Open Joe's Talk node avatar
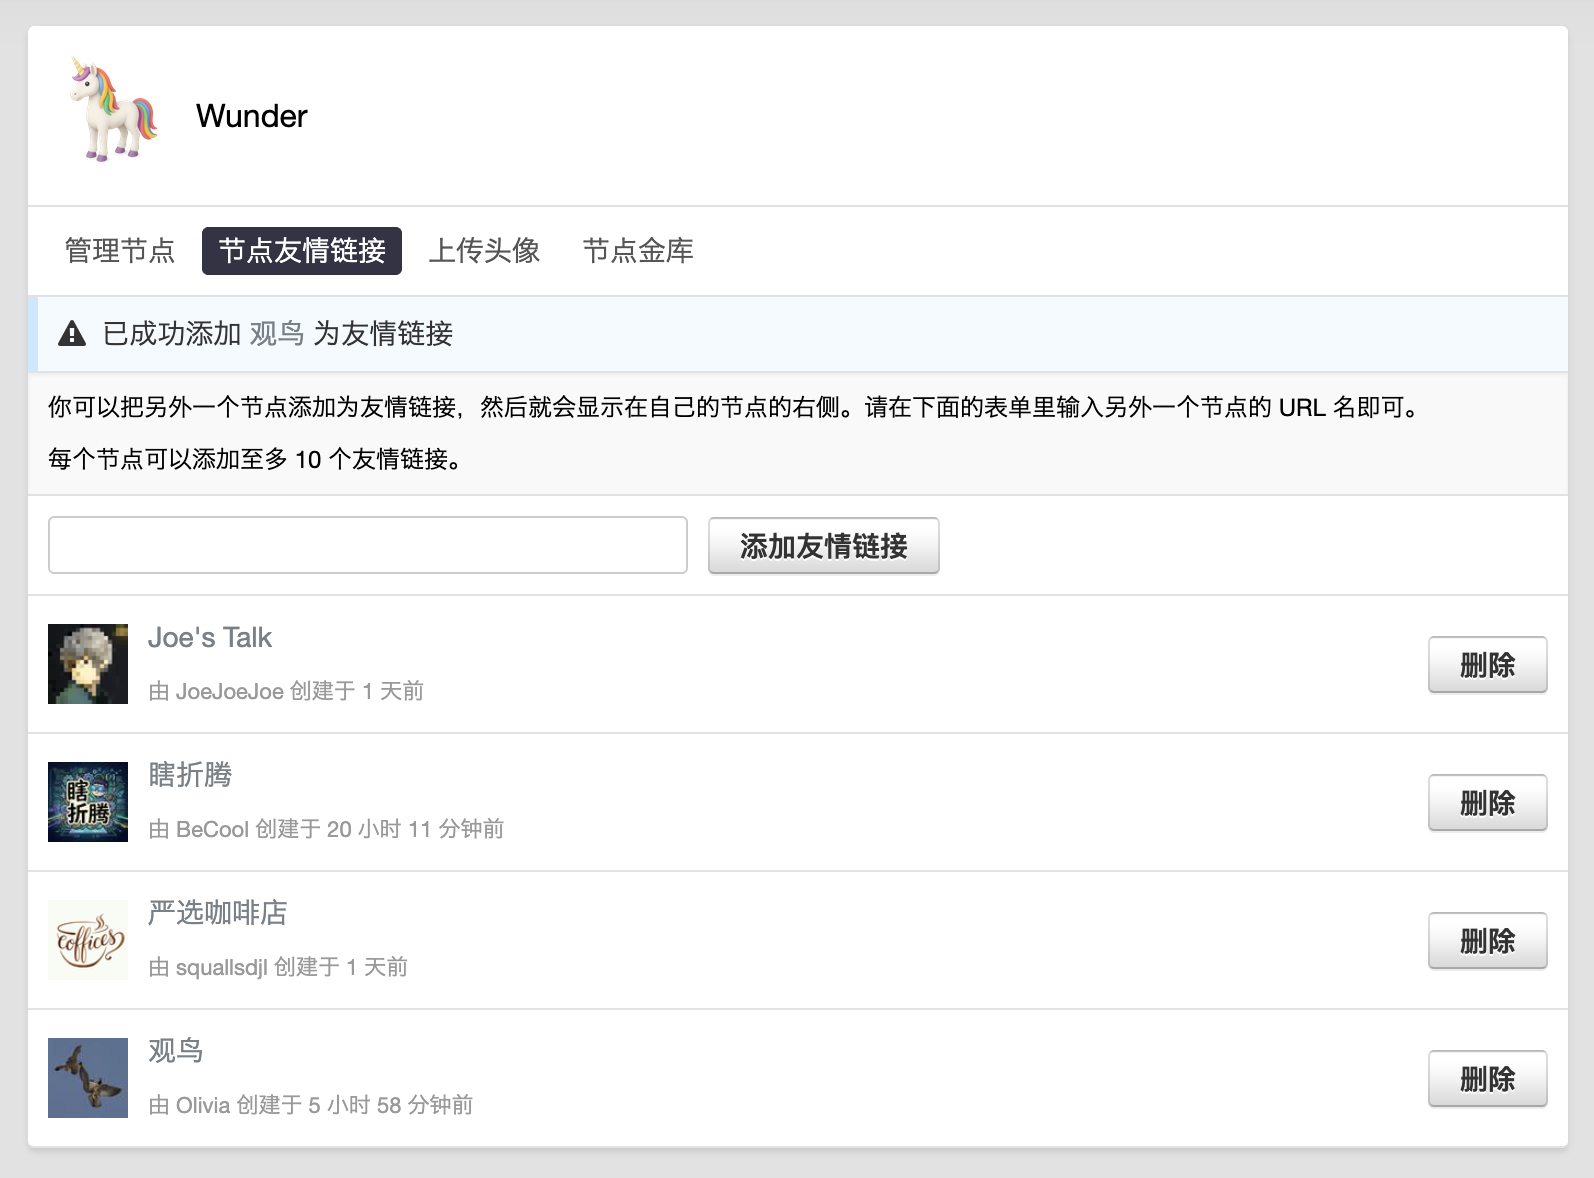Viewport: 1594px width, 1178px height. tap(88, 664)
